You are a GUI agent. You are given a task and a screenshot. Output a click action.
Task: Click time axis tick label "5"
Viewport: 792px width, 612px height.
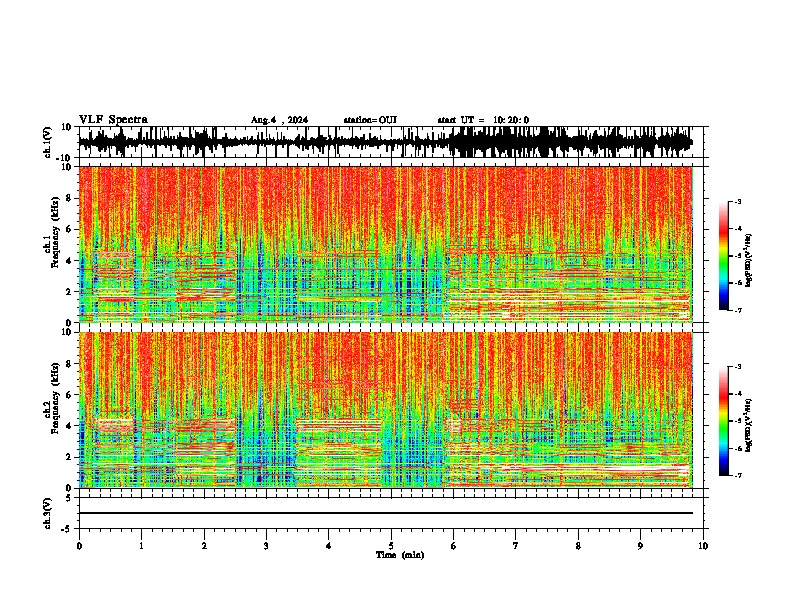391,546
